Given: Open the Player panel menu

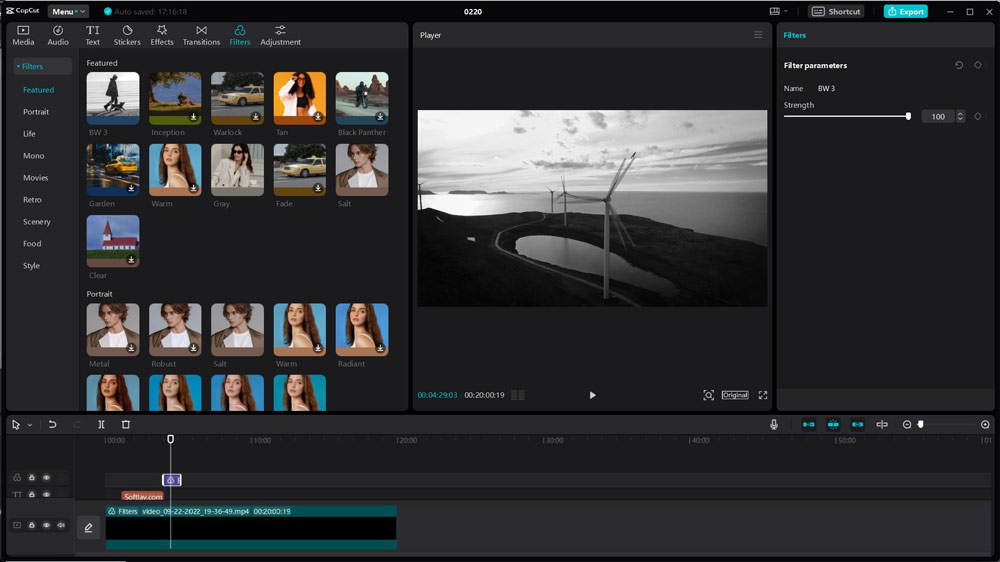Looking at the screenshot, I should (x=758, y=35).
